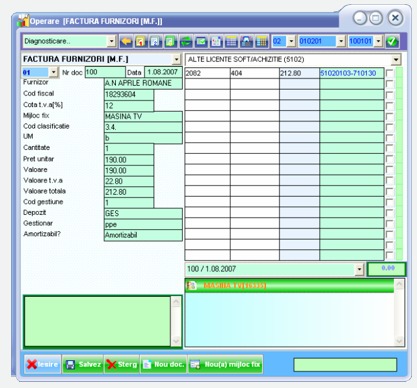Click the scrollbar of the notes text area

[176, 321]
